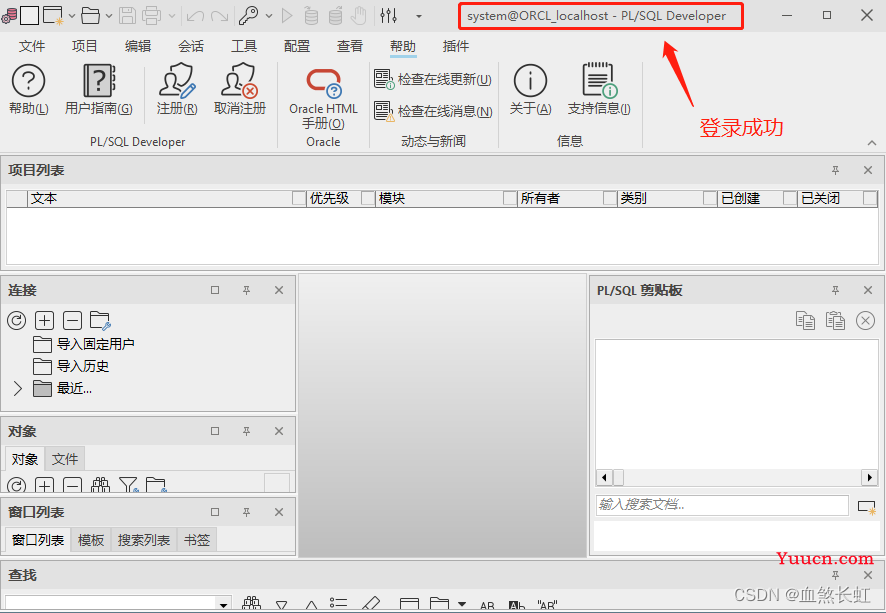Click the 支持信息(I) button
Viewport: 886px width, 613px height.
click(x=599, y=89)
